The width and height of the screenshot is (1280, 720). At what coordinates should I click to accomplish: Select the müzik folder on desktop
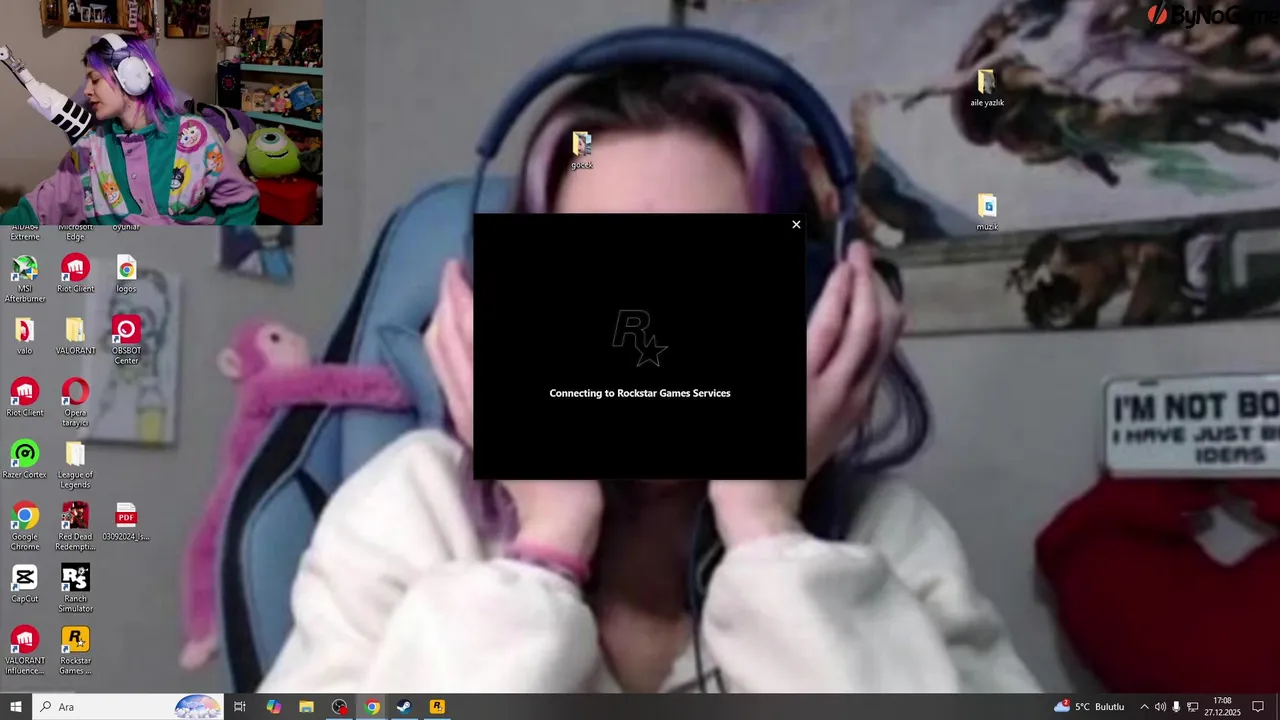tap(987, 212)
